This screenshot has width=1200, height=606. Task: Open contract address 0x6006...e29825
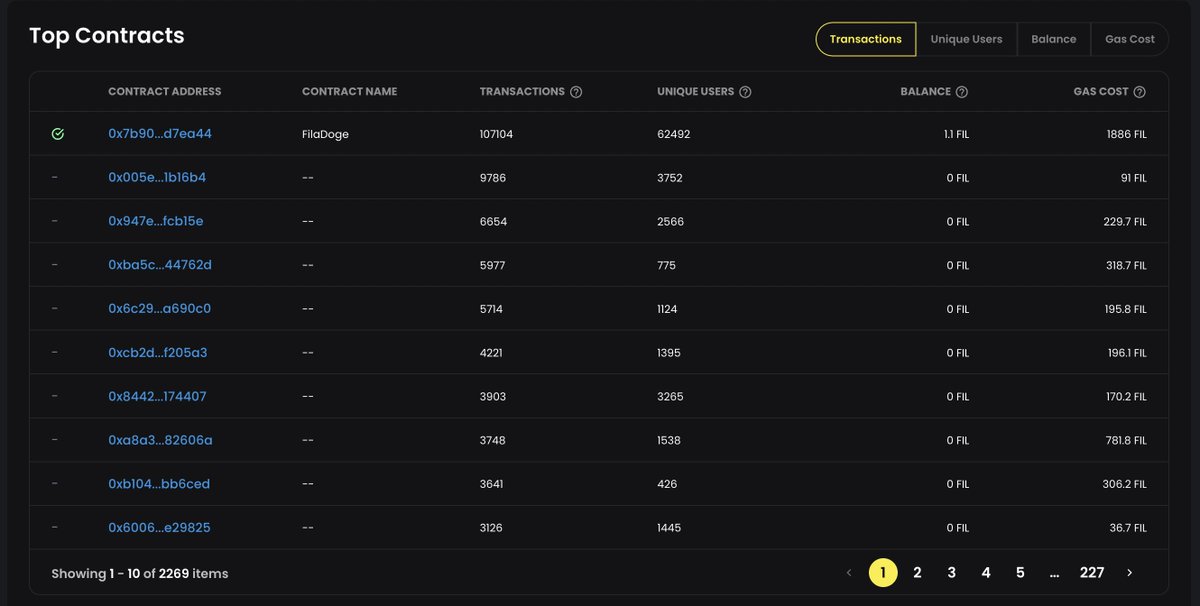159,528
